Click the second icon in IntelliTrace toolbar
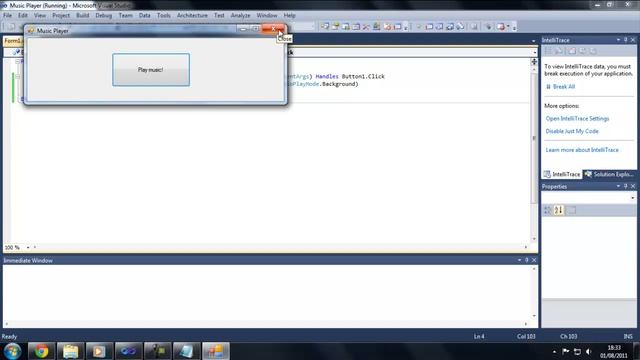The height and width of the screenshot is (360, 640). tap(559, 51)
